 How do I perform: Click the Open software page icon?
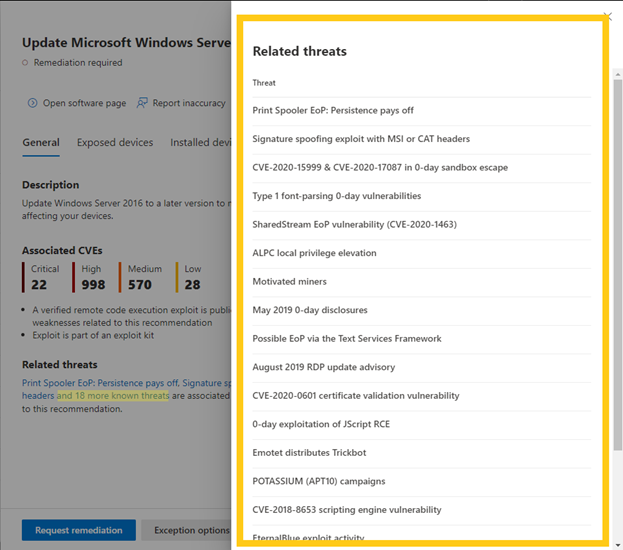(32, 103)
